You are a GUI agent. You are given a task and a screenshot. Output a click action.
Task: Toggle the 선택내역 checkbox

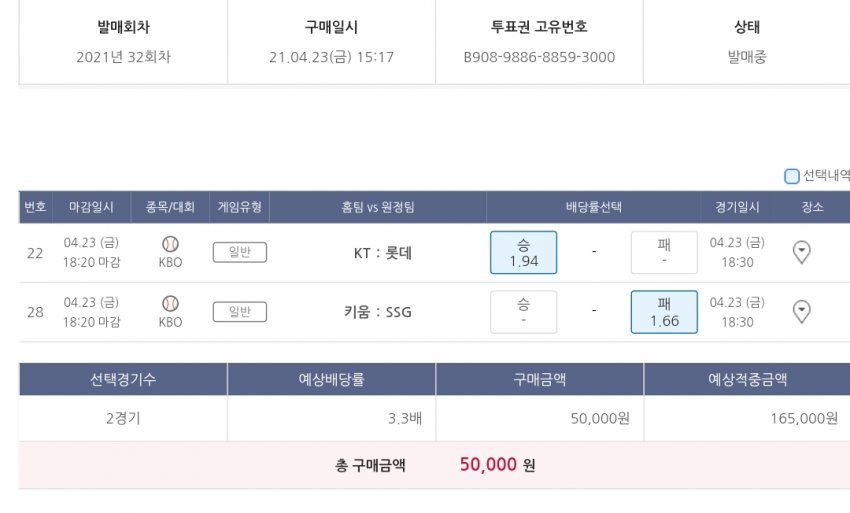[792, 176]
